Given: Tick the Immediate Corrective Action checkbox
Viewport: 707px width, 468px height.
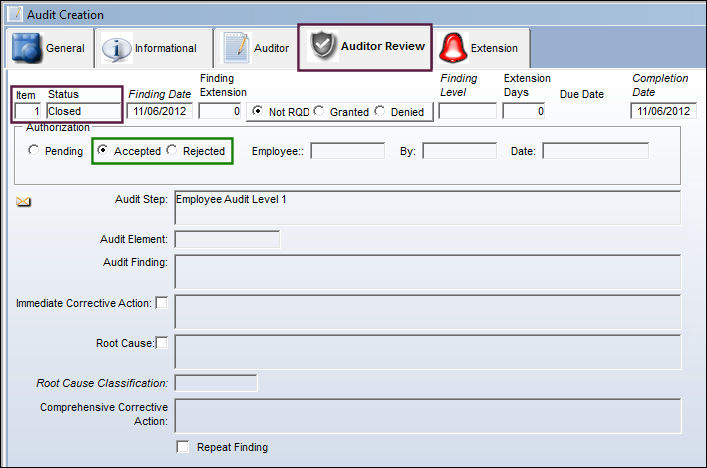Looking at the screenshot, I should click(x=161, y=303).
